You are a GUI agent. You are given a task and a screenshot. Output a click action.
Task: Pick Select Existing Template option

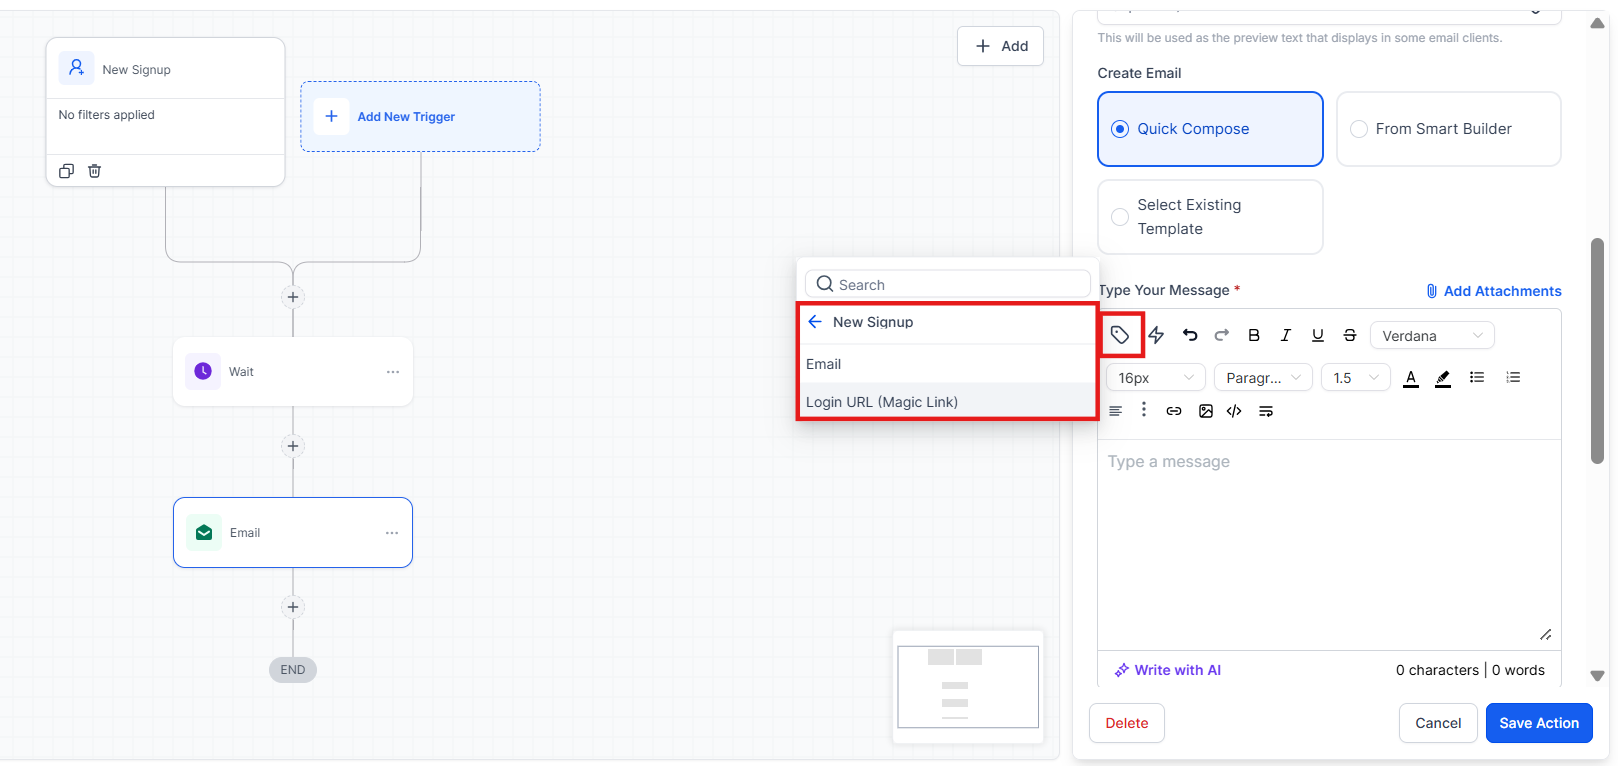tap(1120, 217)
